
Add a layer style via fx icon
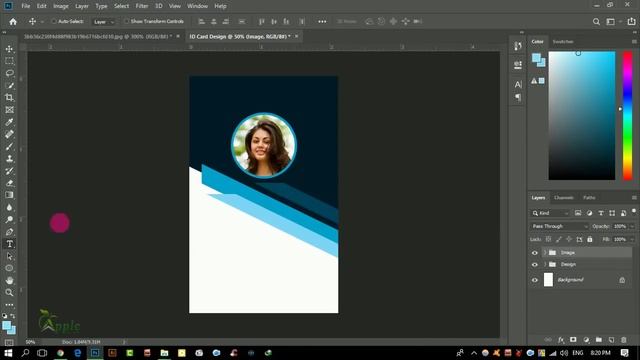(561, 340)
